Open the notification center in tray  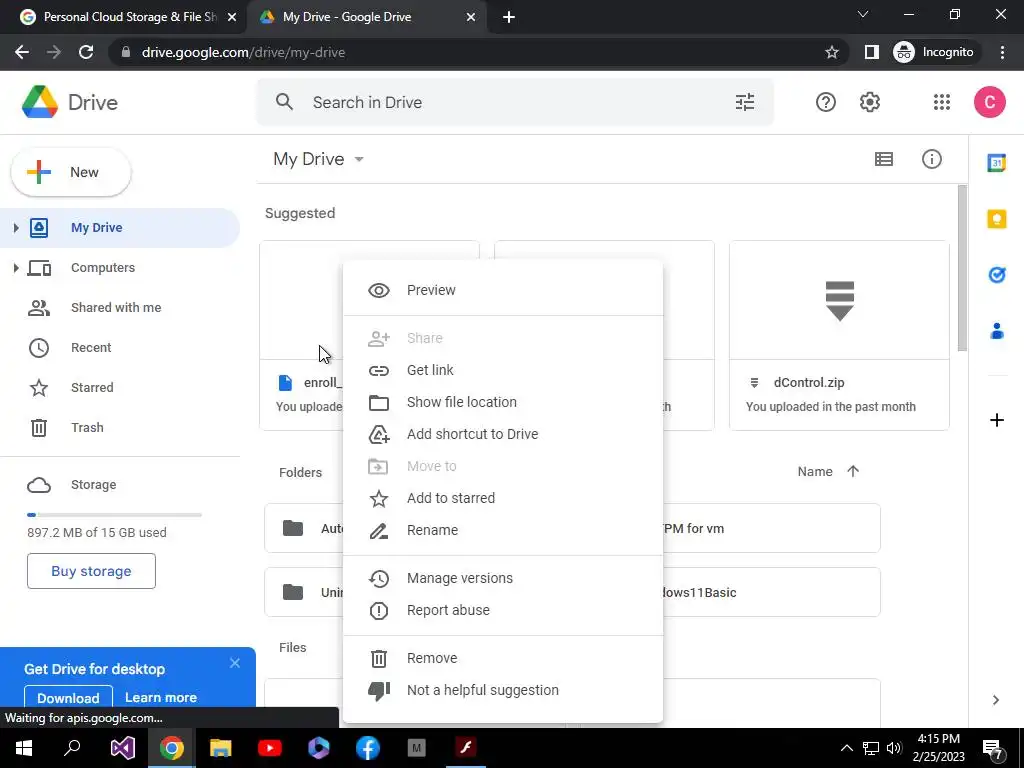[992, 748]
